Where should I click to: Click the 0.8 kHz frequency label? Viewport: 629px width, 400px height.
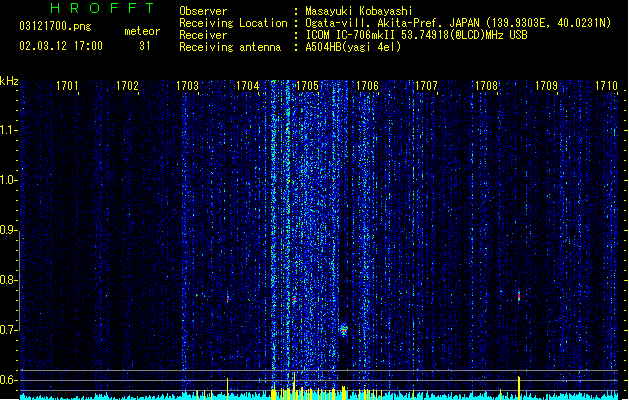point(8,280)
